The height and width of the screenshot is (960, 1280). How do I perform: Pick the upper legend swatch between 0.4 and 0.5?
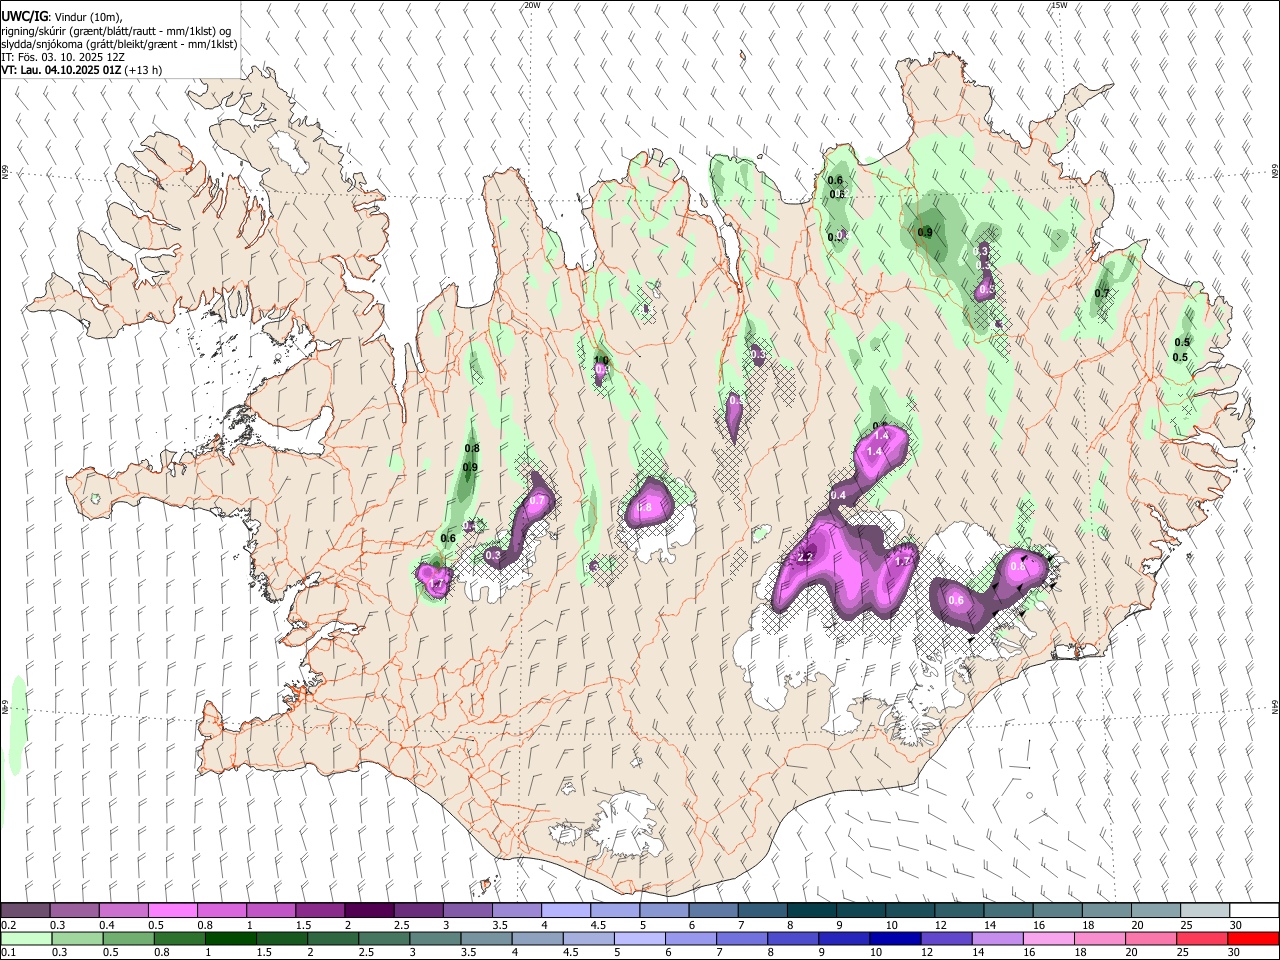[x=123, y=911]
